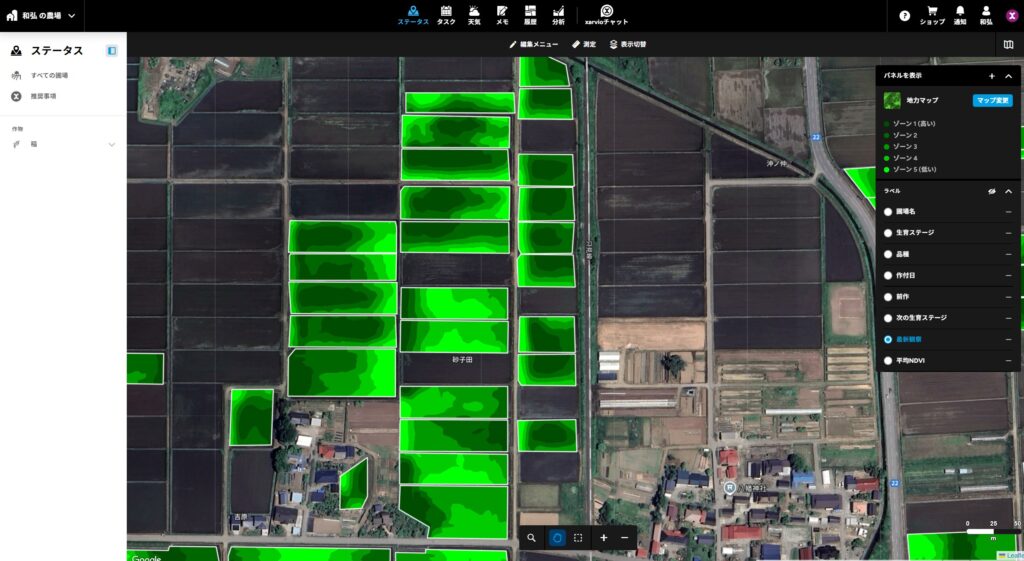
Task: Switch to the 履歴 (History) tab
Action: pyautogui.click(x=530, y=15)
